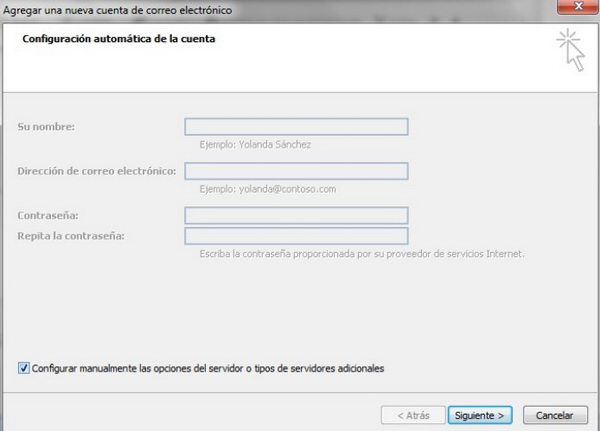
Task: Click the Su nombre input field
Action: tap(296, 127)
